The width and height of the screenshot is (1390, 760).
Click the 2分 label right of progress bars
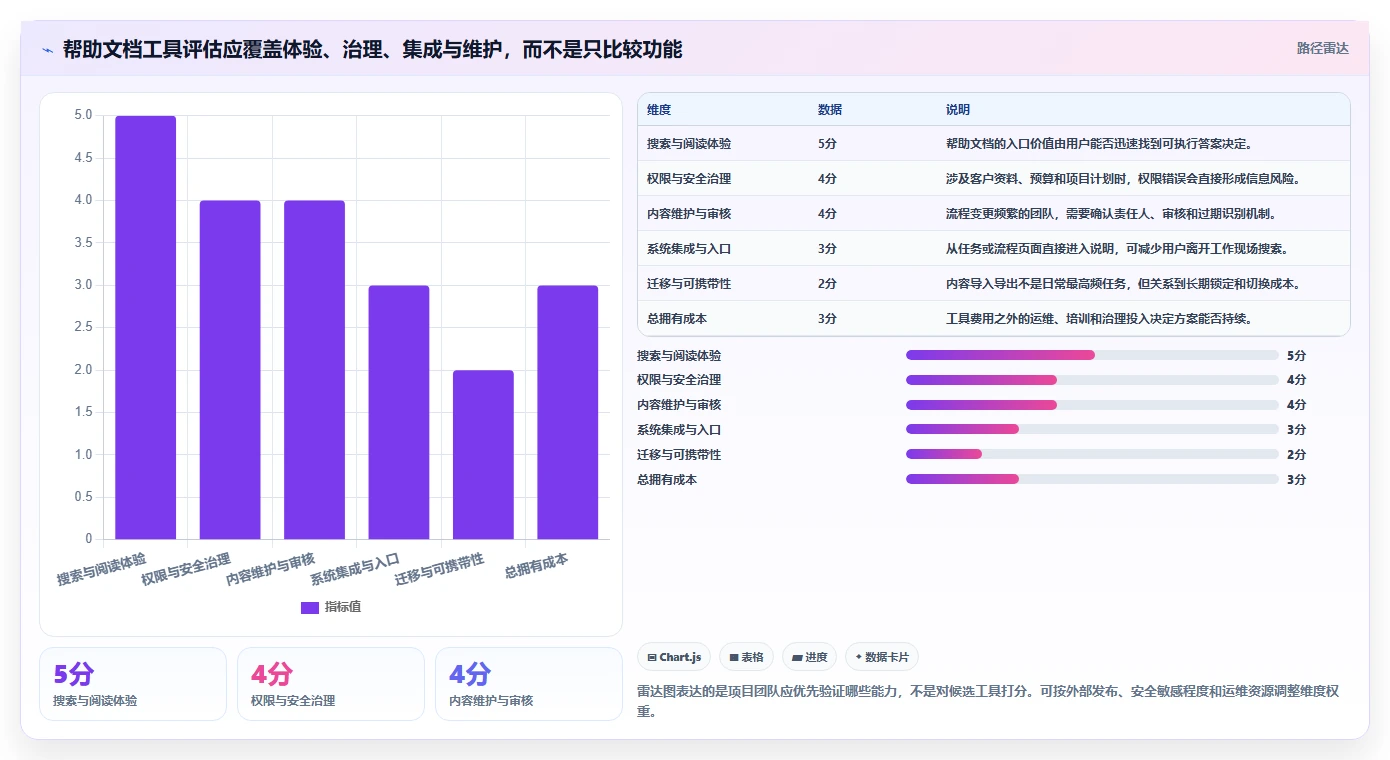[1296, 454]
